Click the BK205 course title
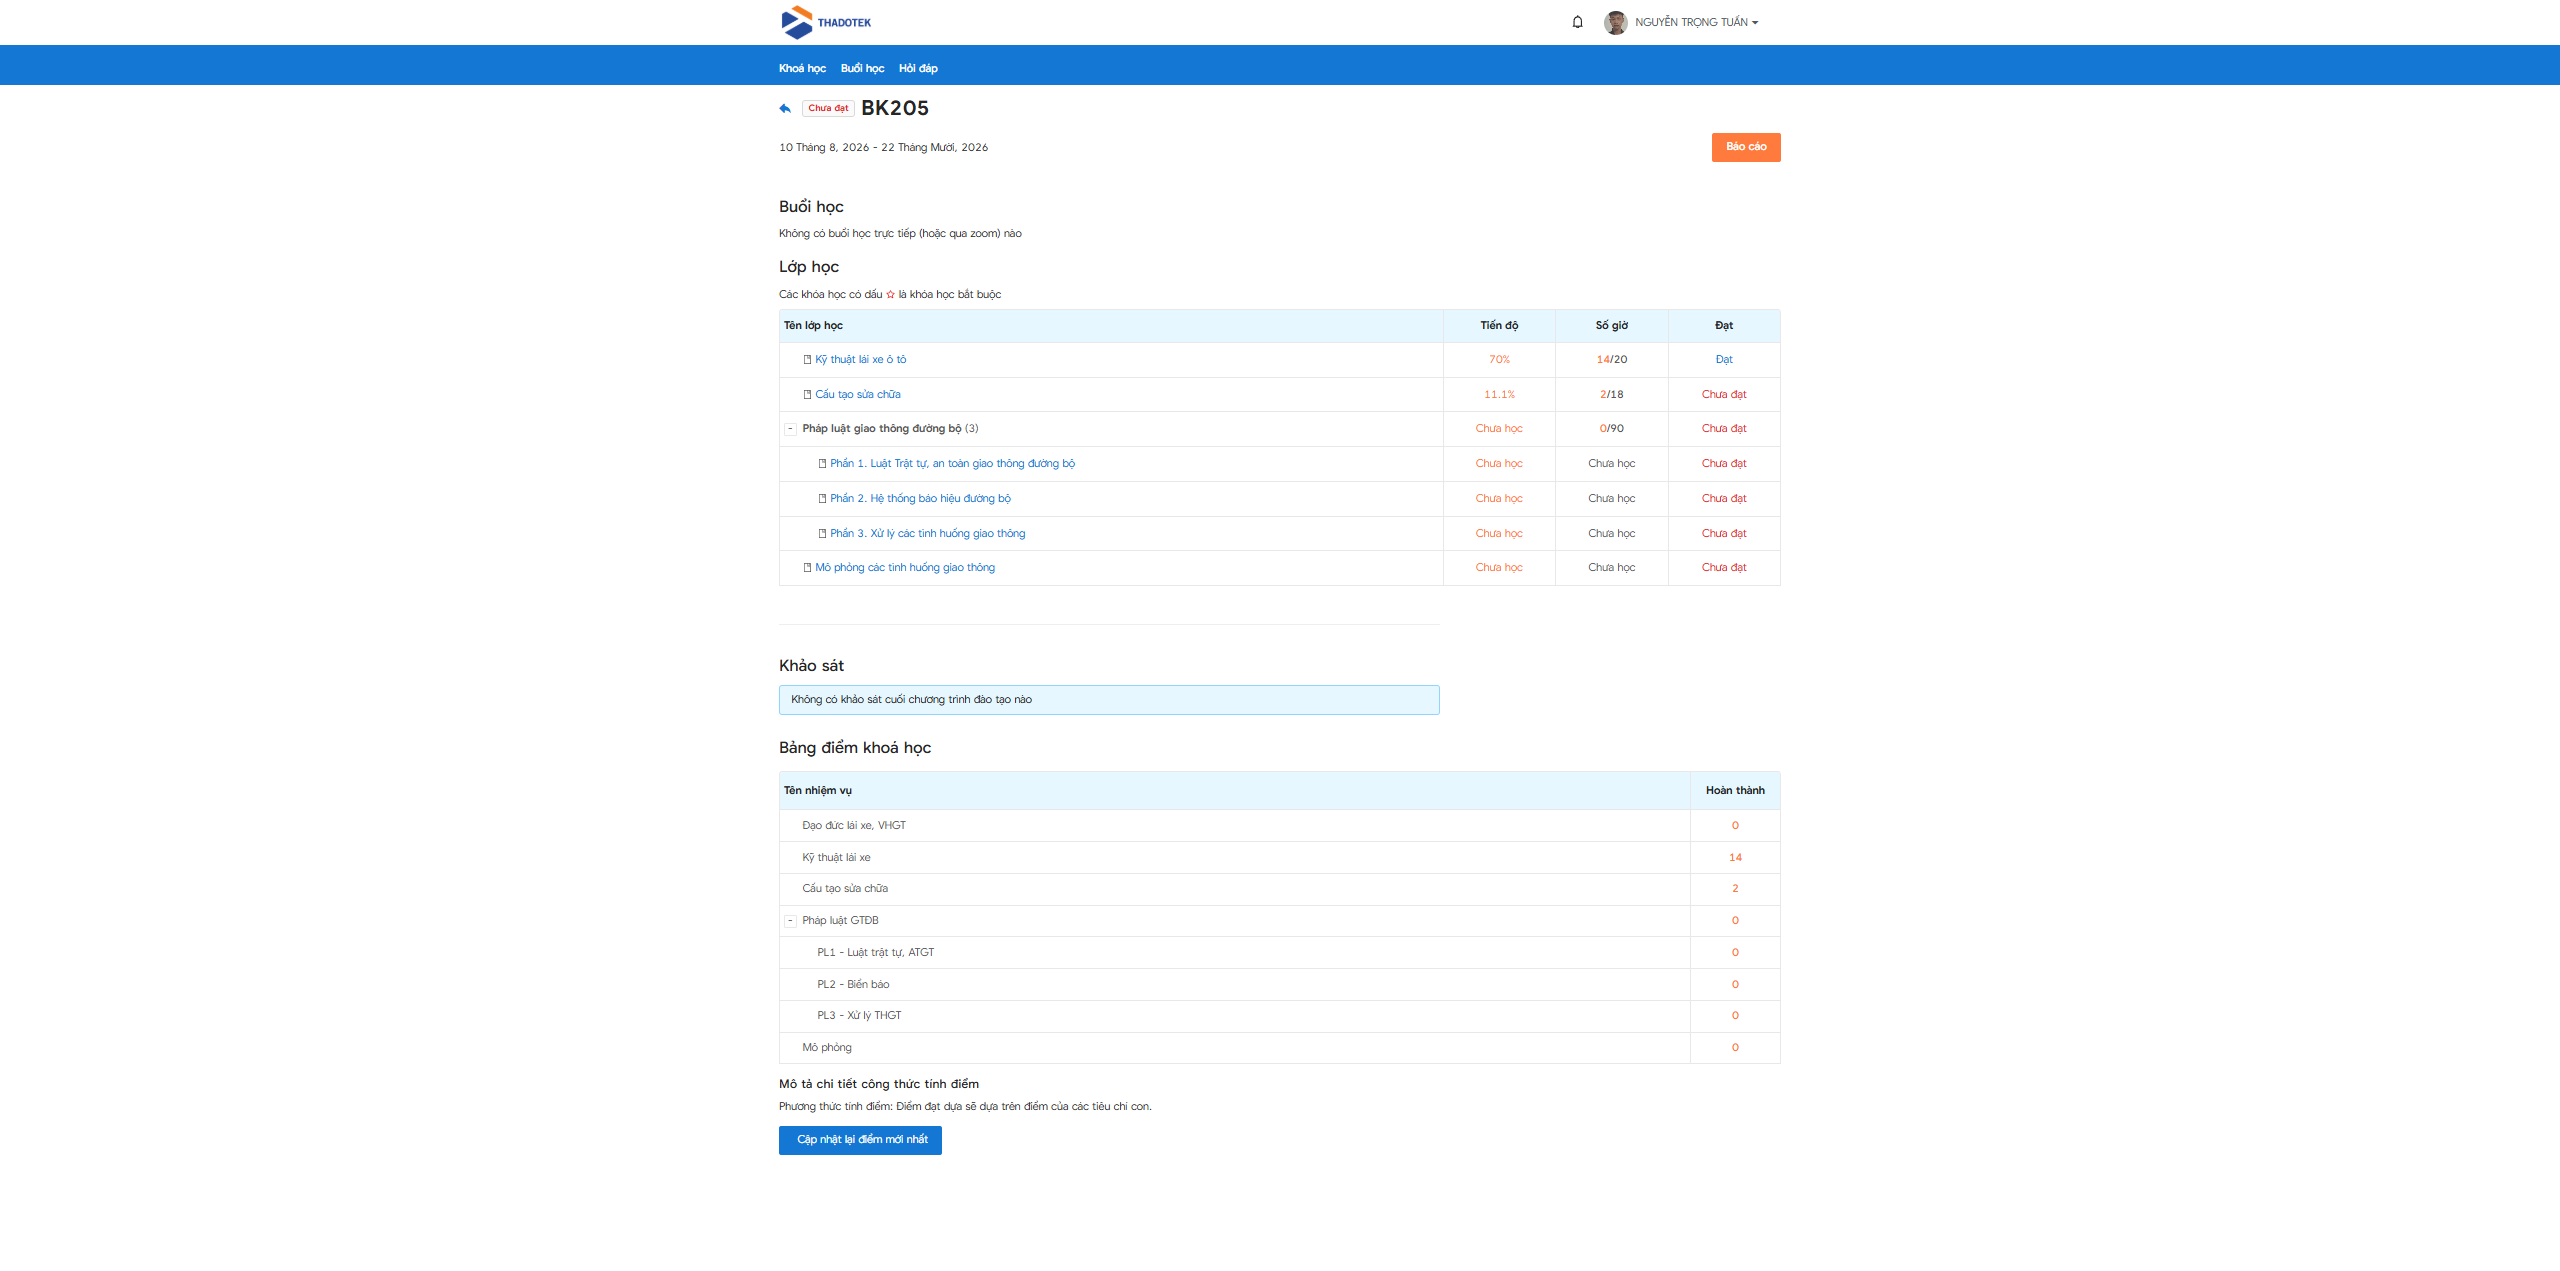Screen dimensions: 2560x1271 895,108
